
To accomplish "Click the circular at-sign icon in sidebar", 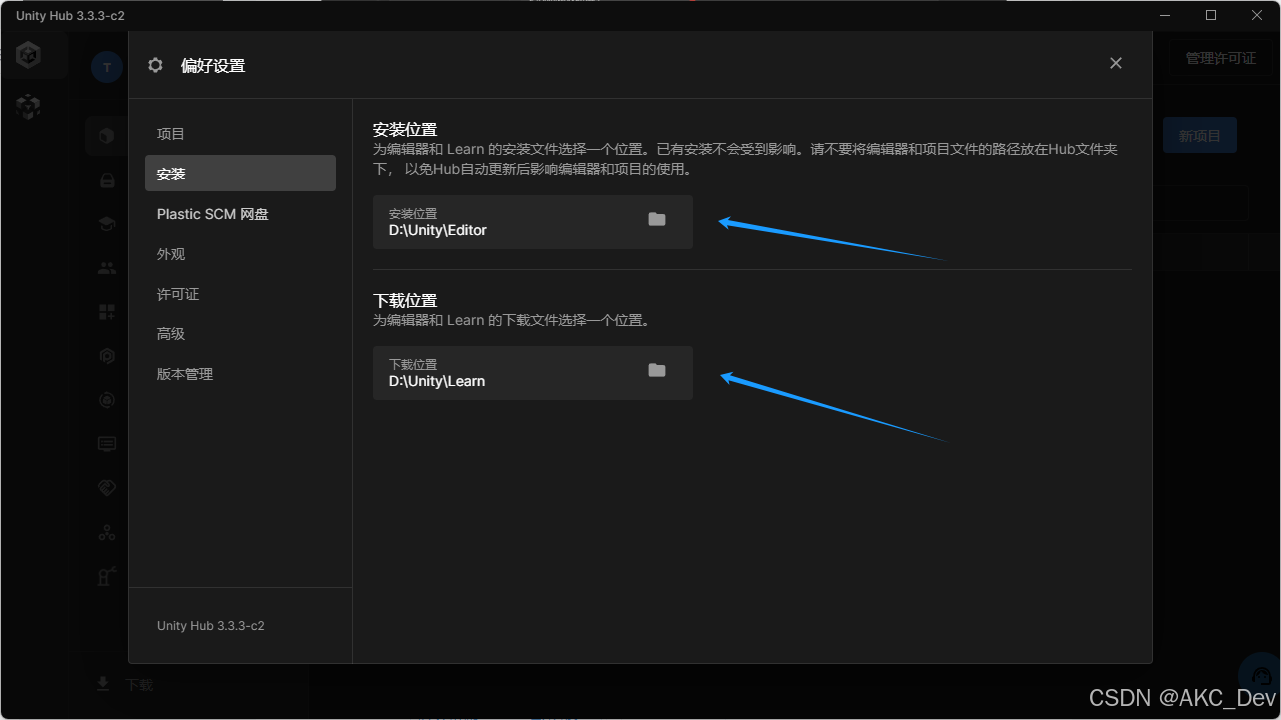I will click(107, 400).
